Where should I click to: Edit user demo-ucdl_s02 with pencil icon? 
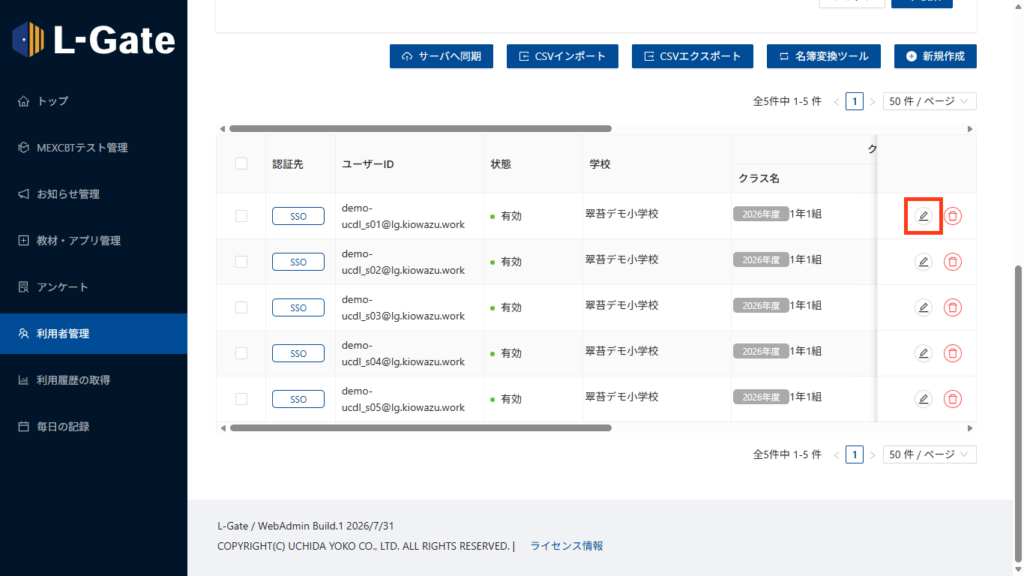pyautogui.click(x=923, y=262)
